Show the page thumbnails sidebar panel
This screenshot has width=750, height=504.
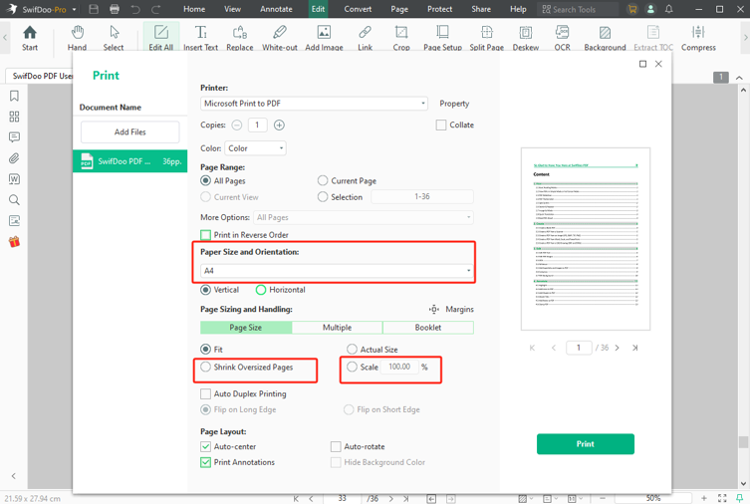coord(14,117)
